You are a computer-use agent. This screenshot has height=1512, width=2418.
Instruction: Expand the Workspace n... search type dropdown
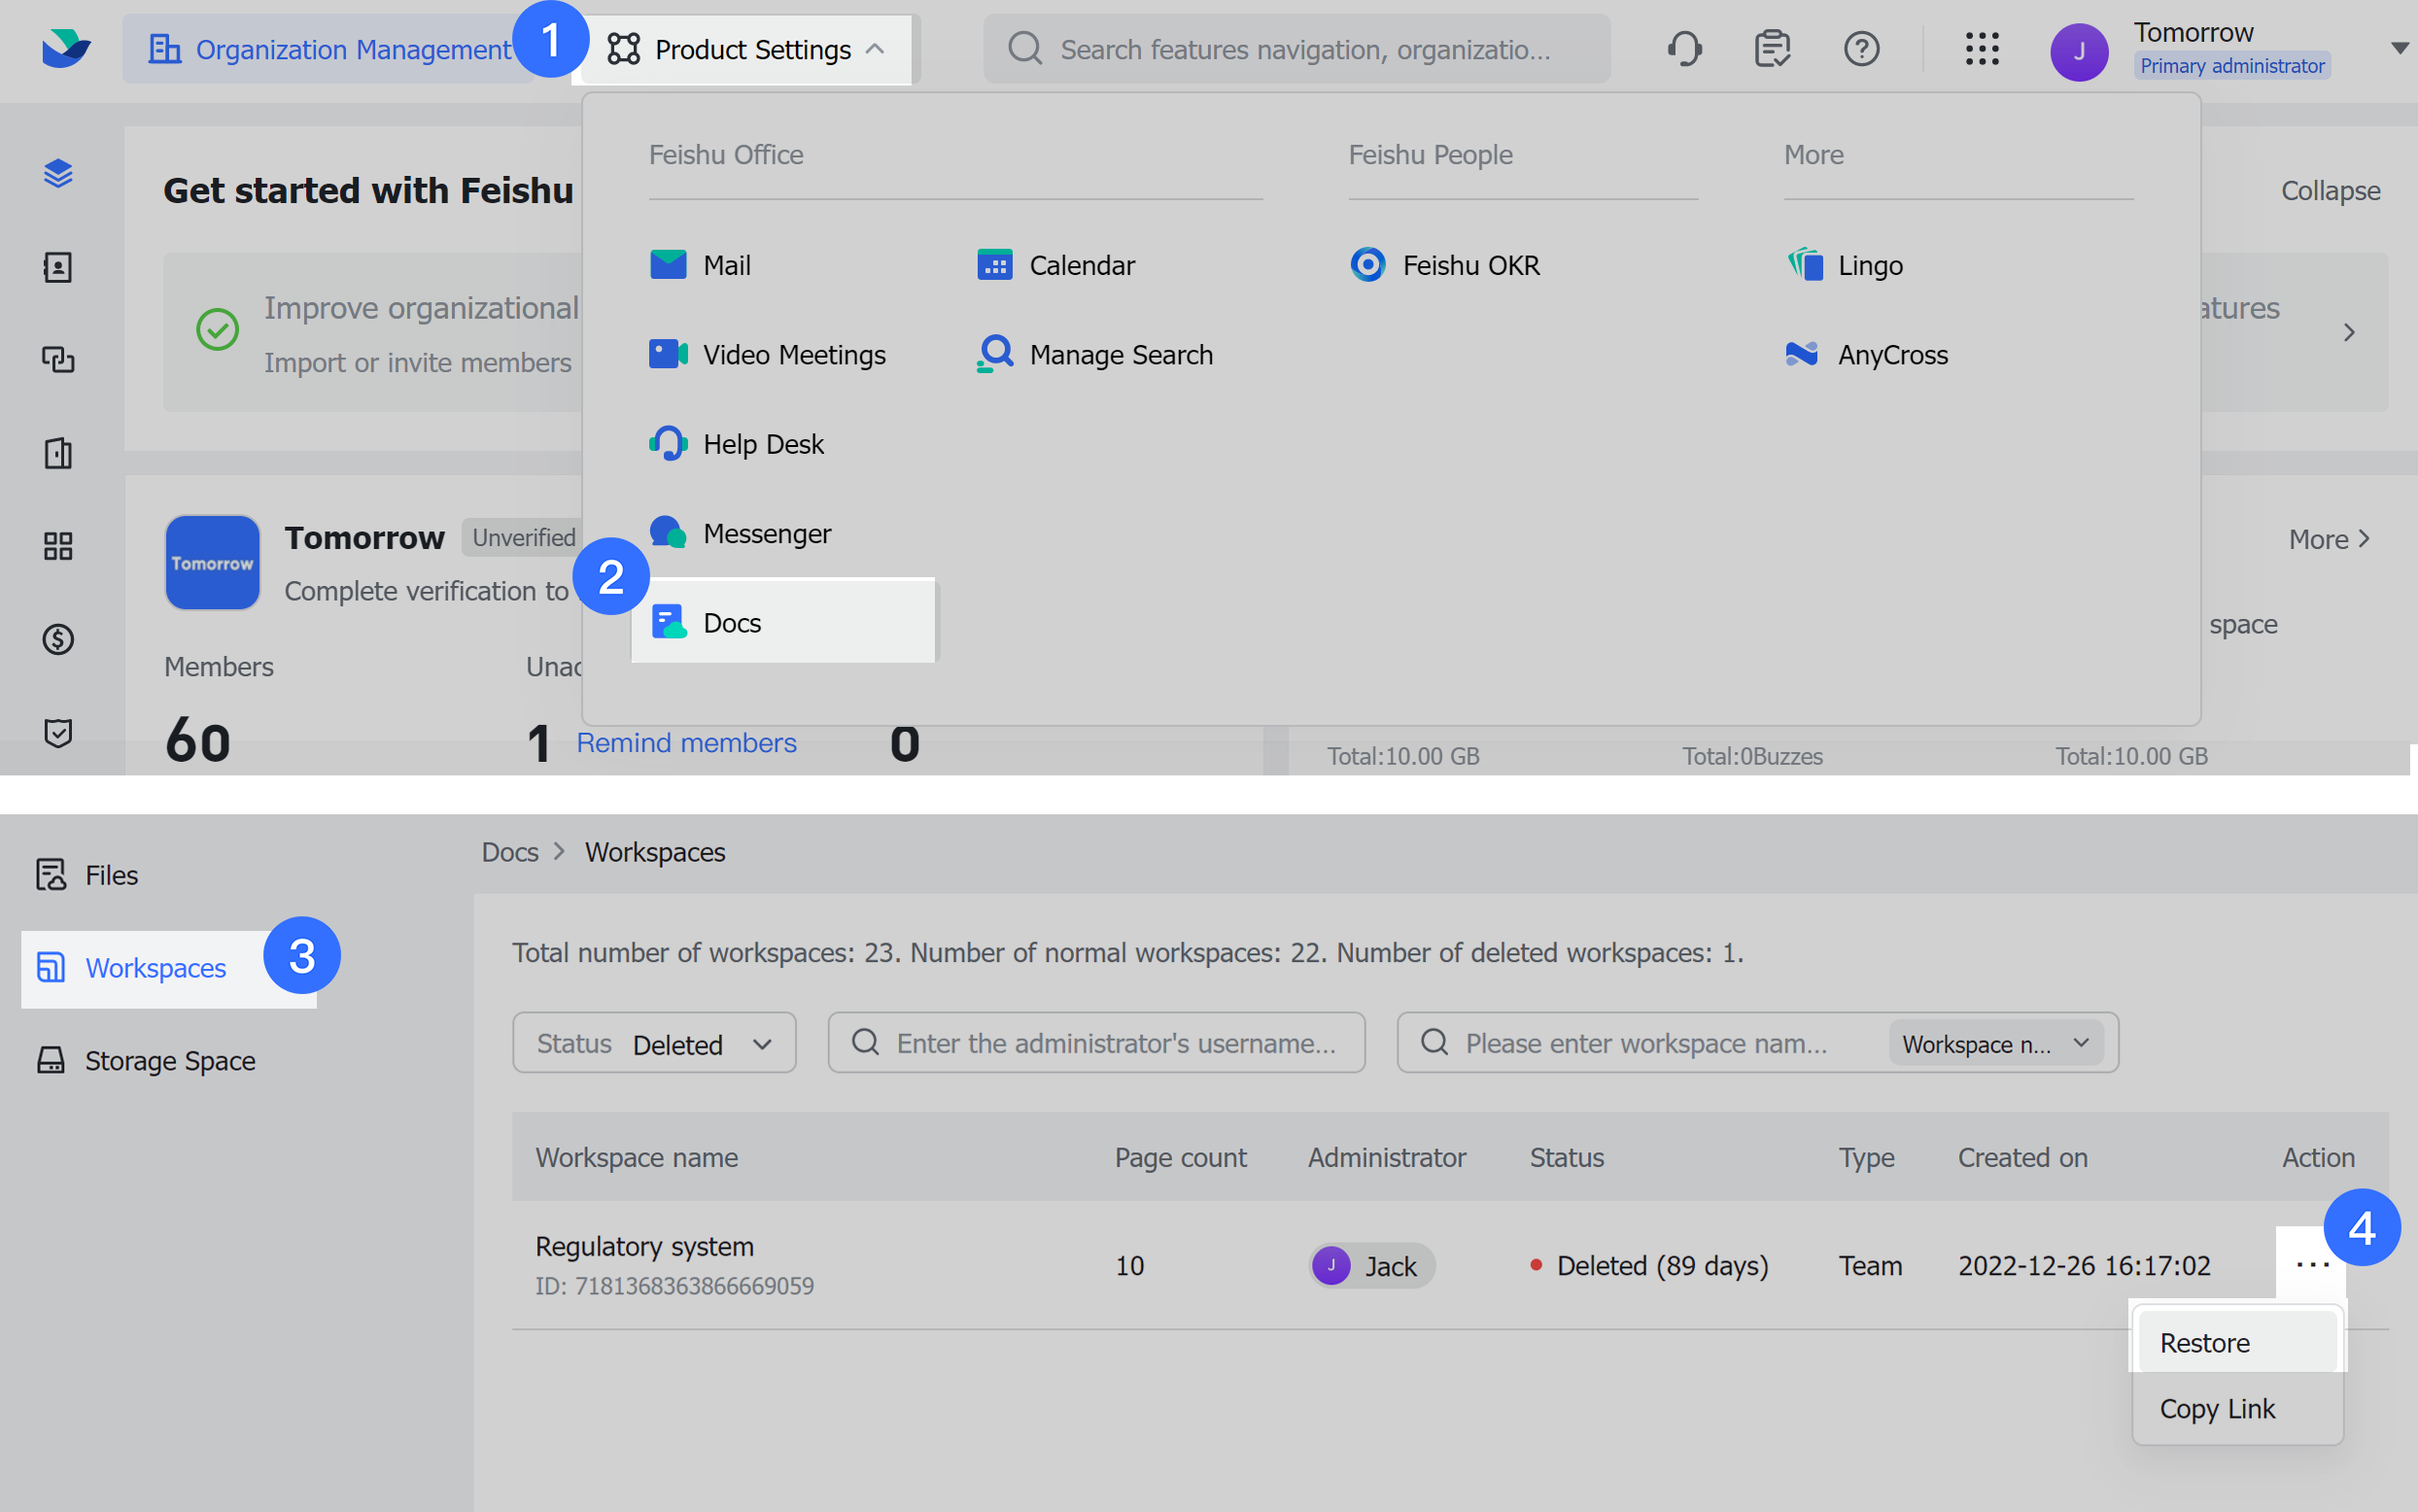[x=1996, y=1043]
